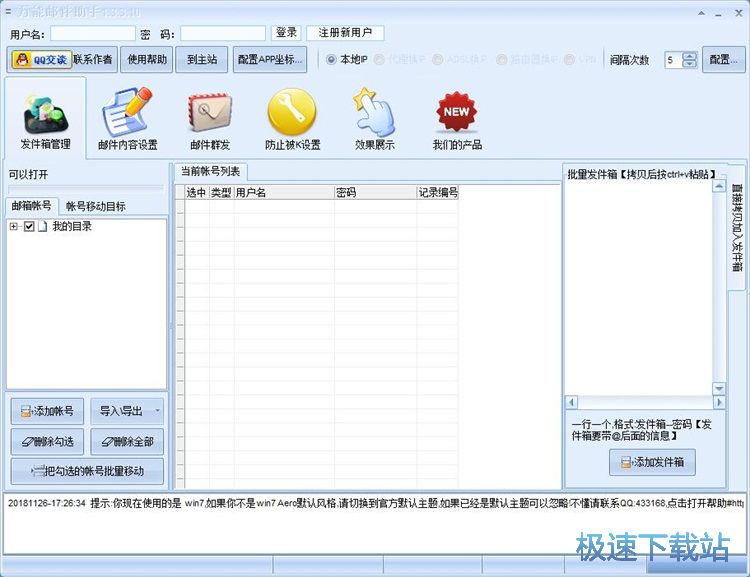This screenshot has height=577, width=750.
Task: Click the 我的目录 tree label
Action: (x=72, y=226)
